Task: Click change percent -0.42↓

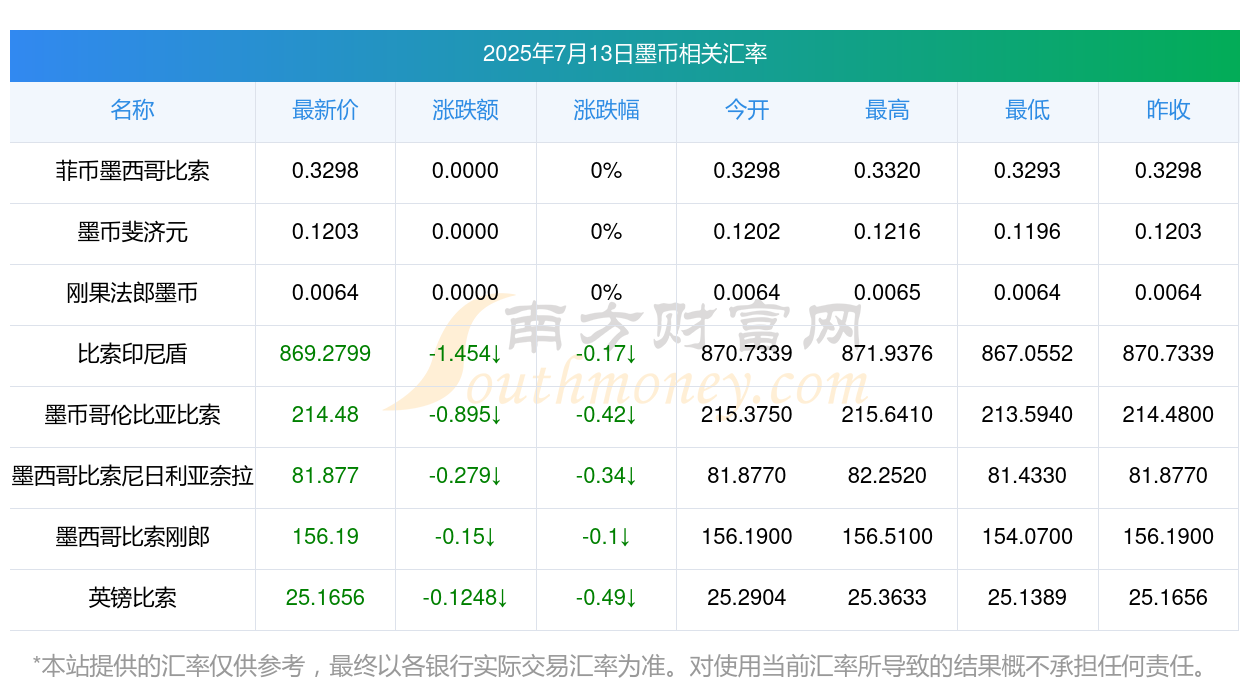Action: click(x=606, y=415)
